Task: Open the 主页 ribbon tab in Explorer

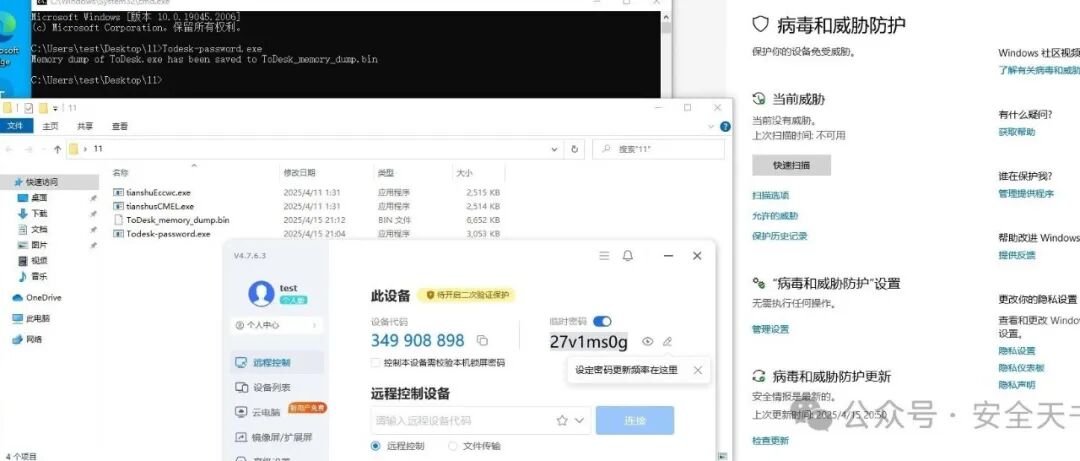Action: 50,126
